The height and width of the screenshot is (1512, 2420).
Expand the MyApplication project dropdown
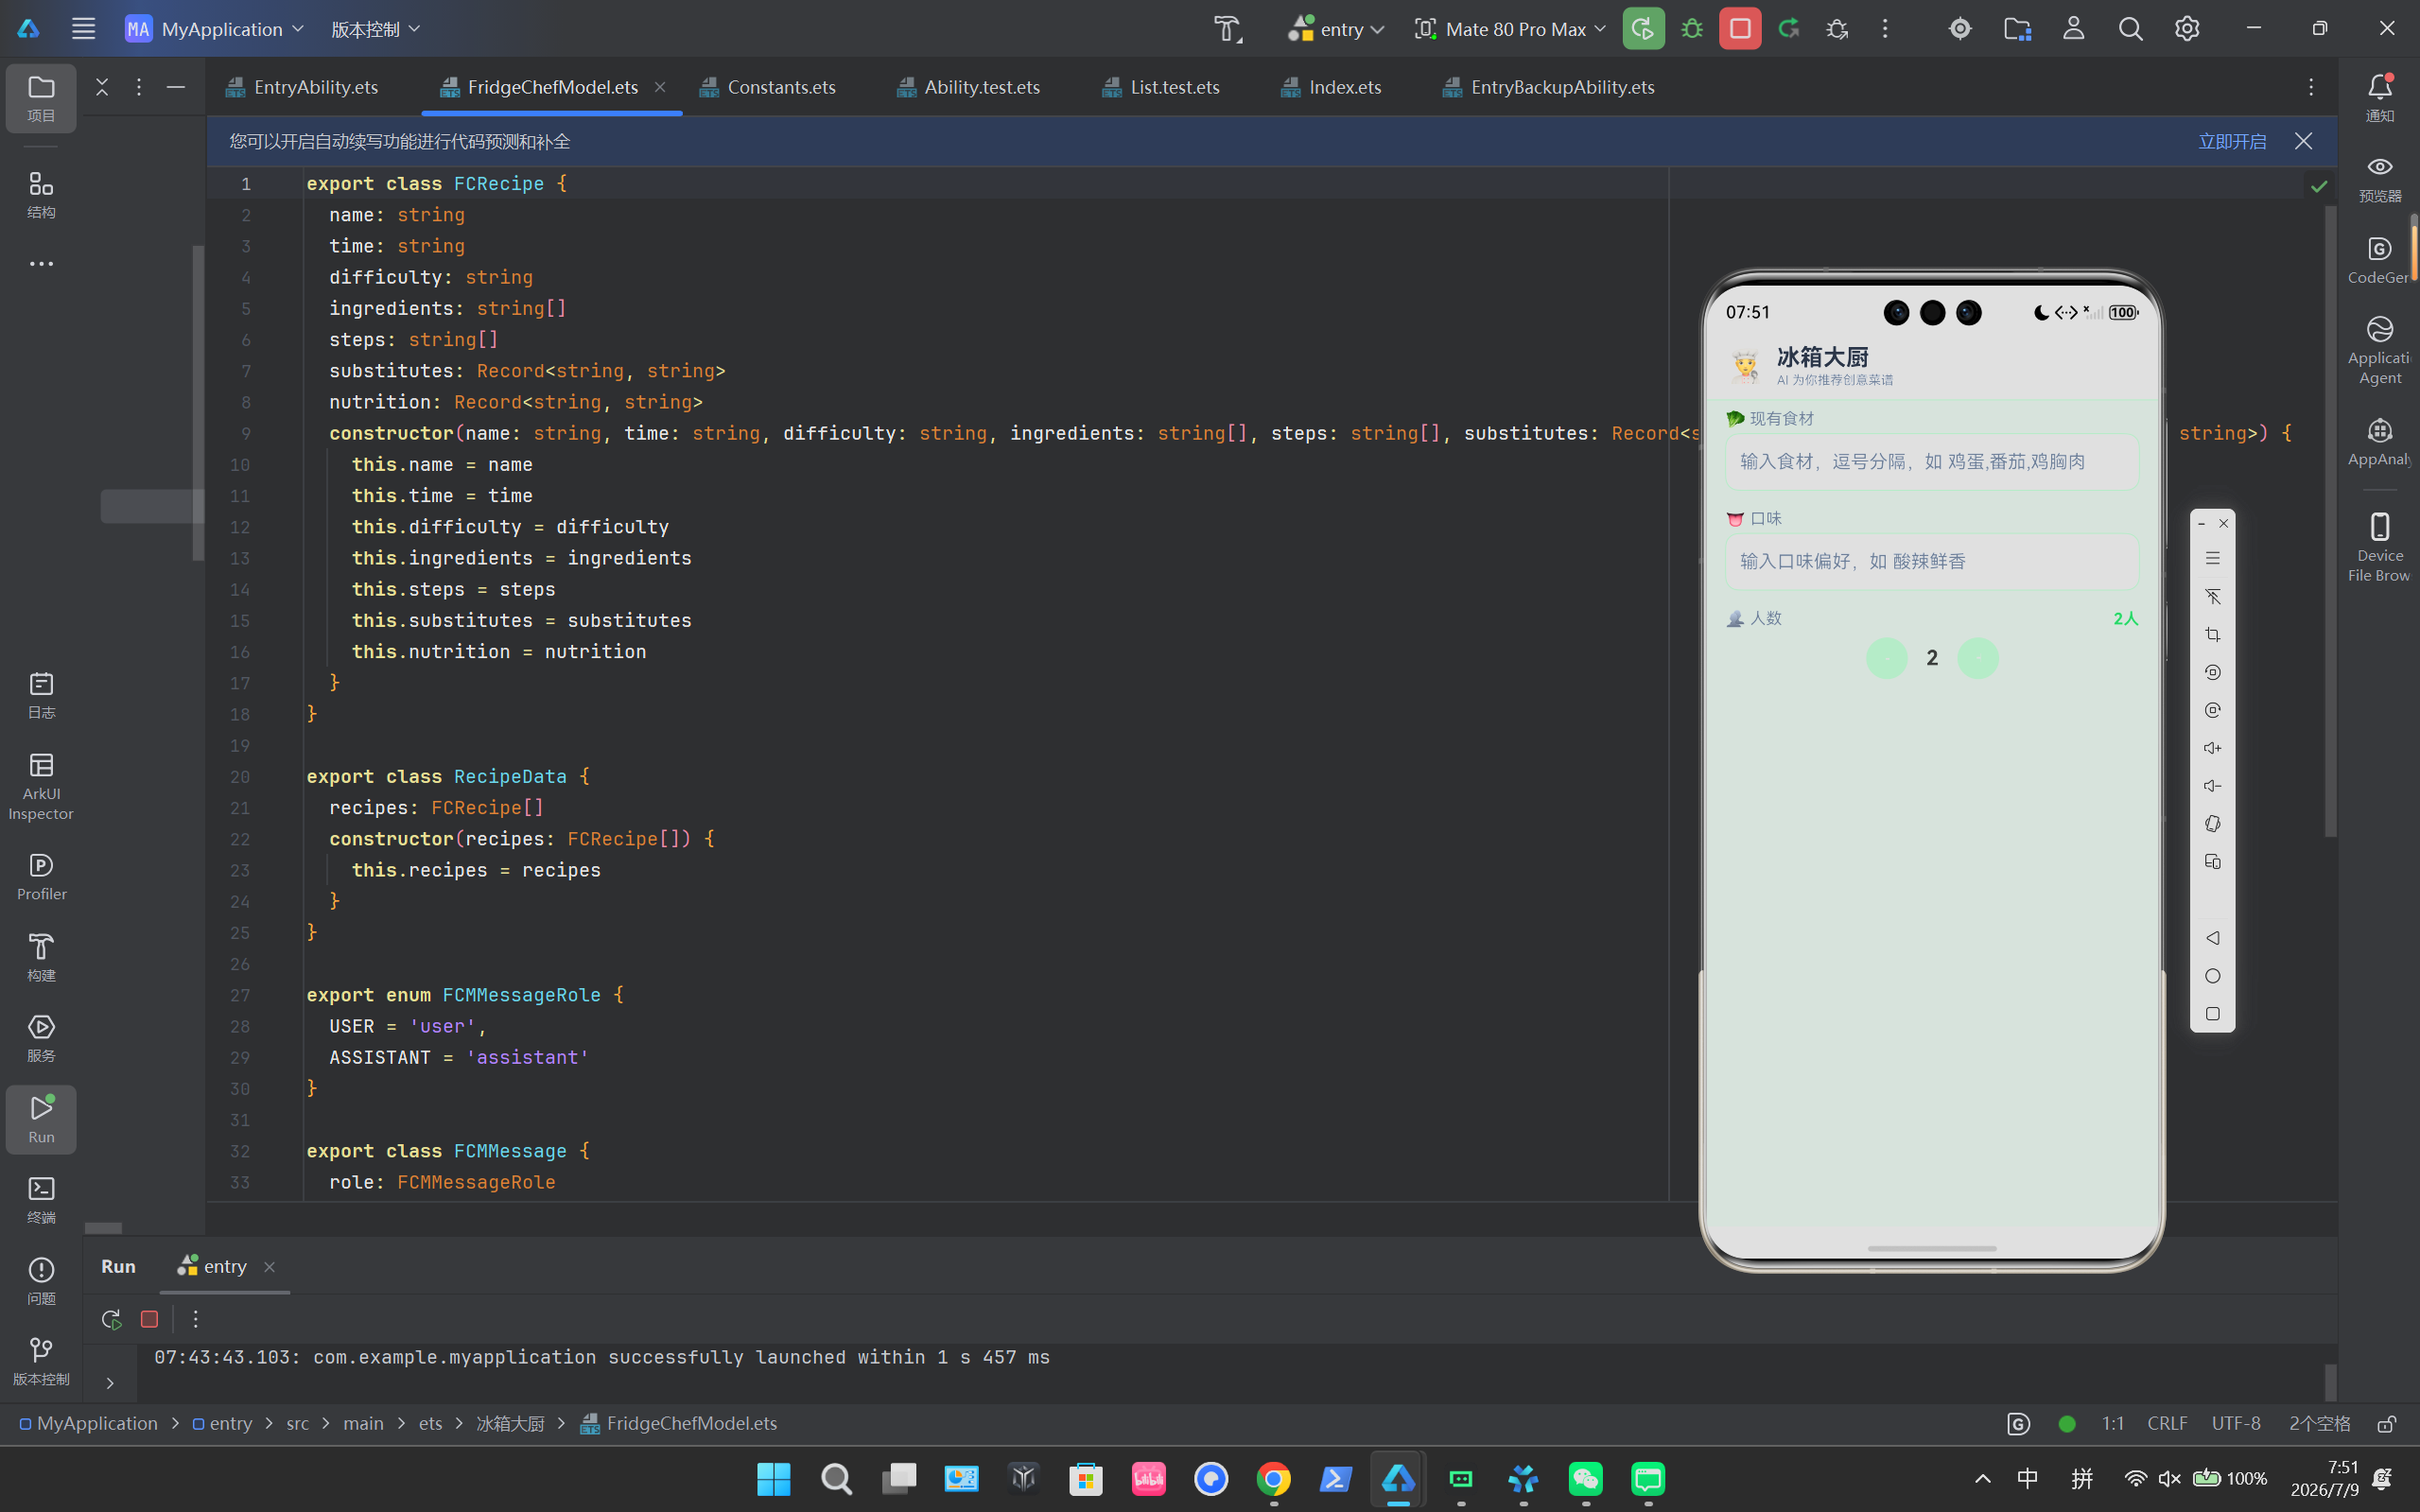pyautogui.click(x=214, y=29)
